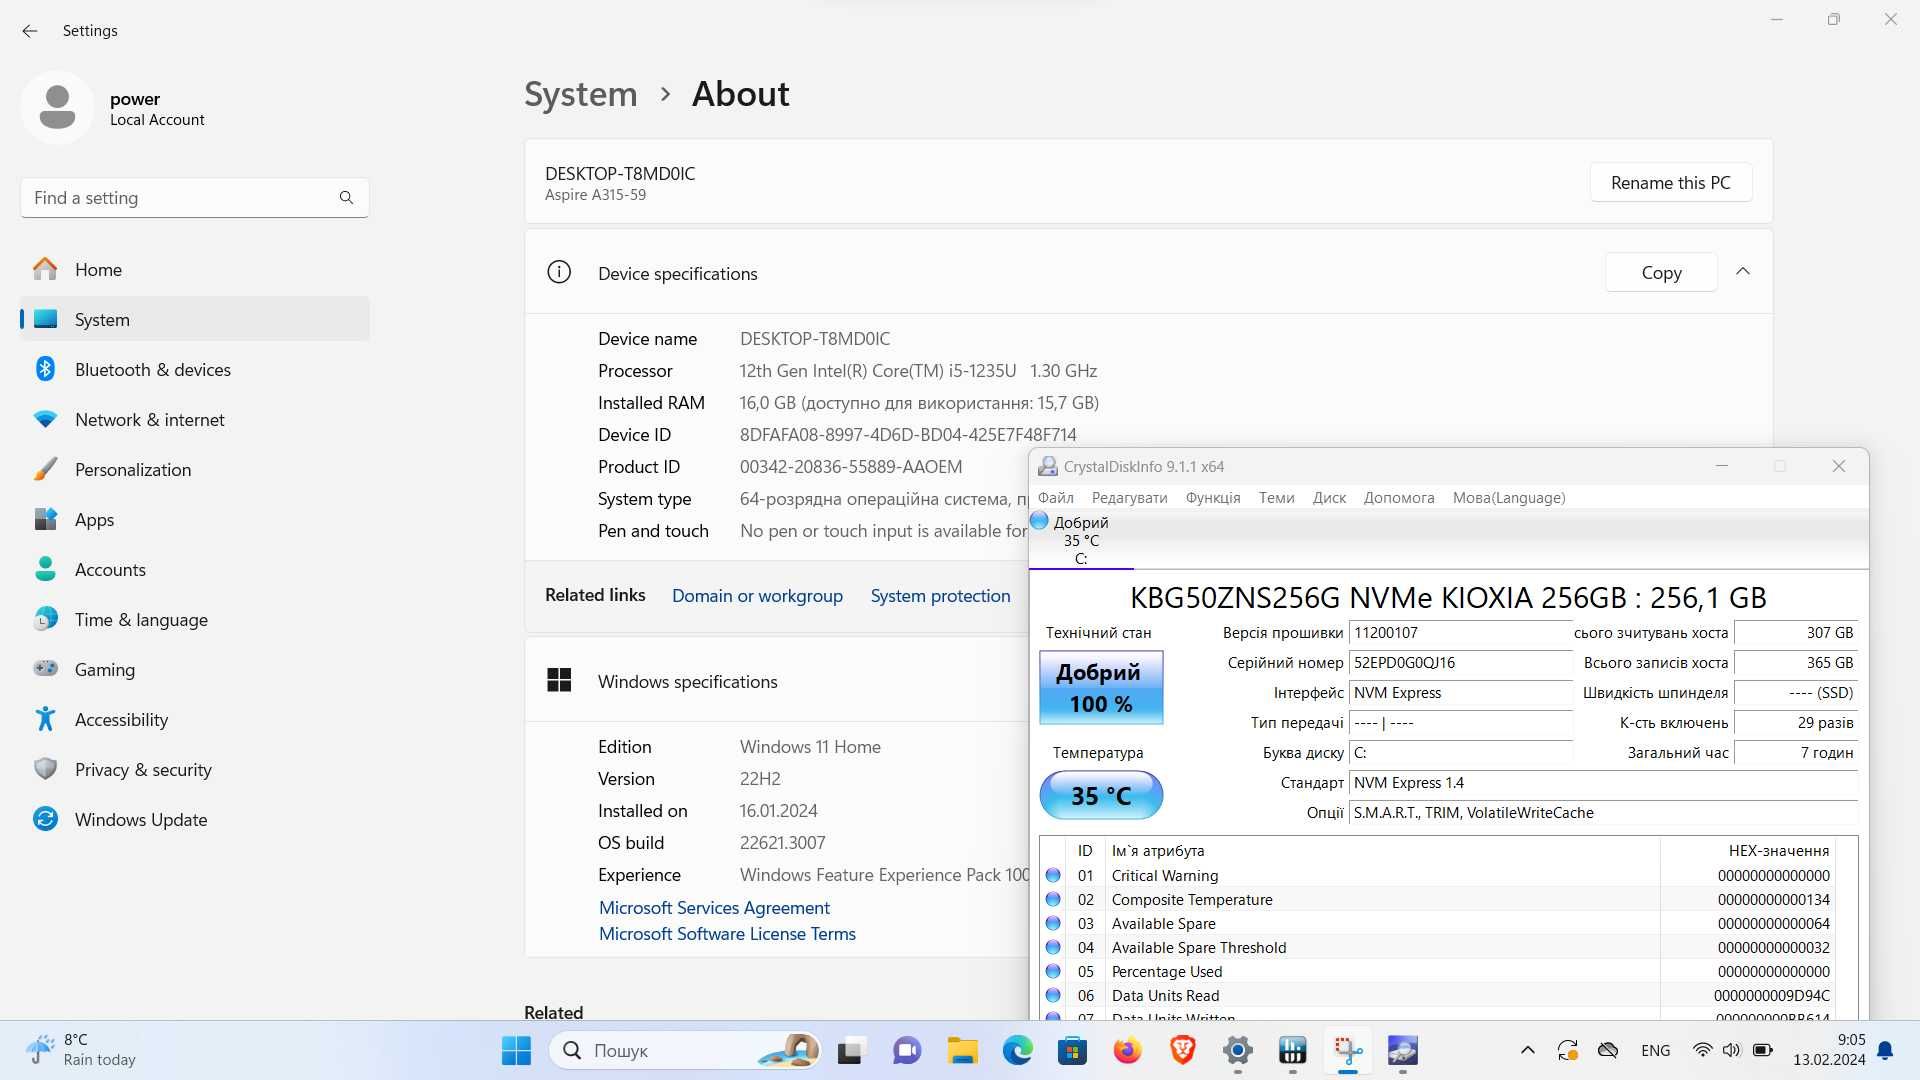The image size is (1920, 1080).
Task: Open the notification bell in tray
Action: (1885, 1050)
